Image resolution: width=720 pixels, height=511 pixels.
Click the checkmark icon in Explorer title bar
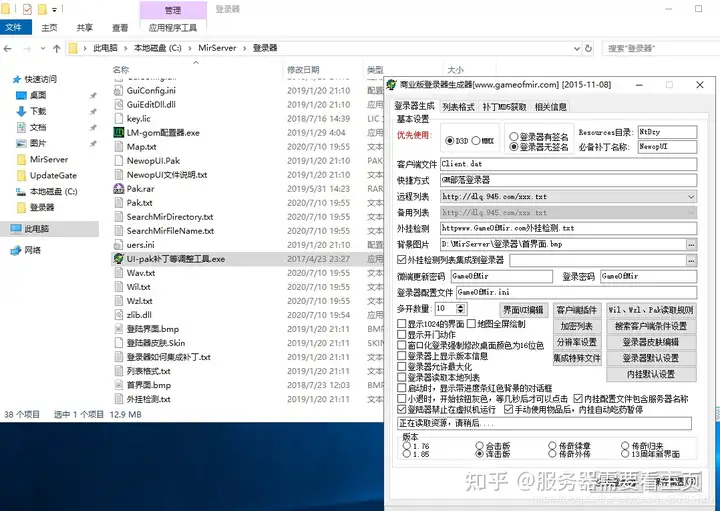click(x=27, y=9)
